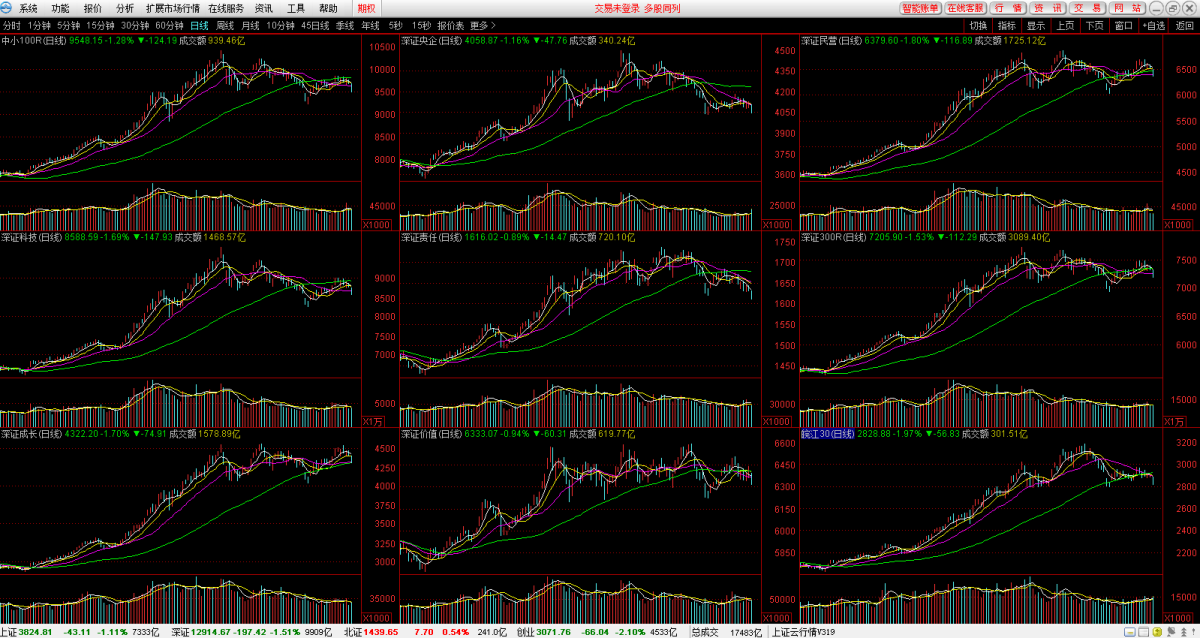This screenshot has height=638, width=1200.
Task: Expand the 更多 more periods list
Action: 482,25
